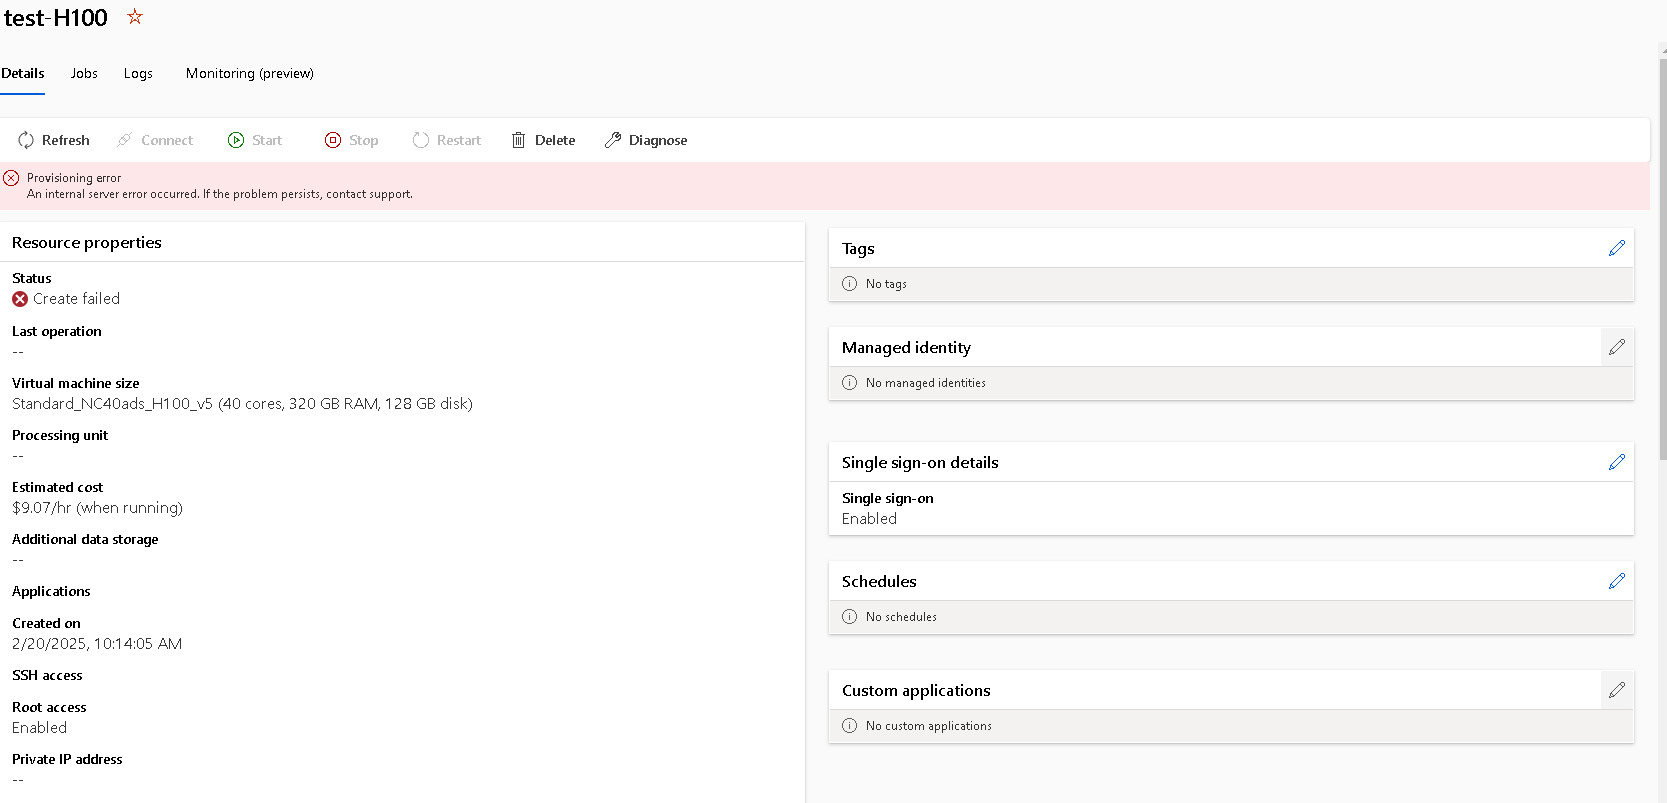Click the Single sign-on Enabled value
This screenshot has height=803, width=1667.
point(869,519)
